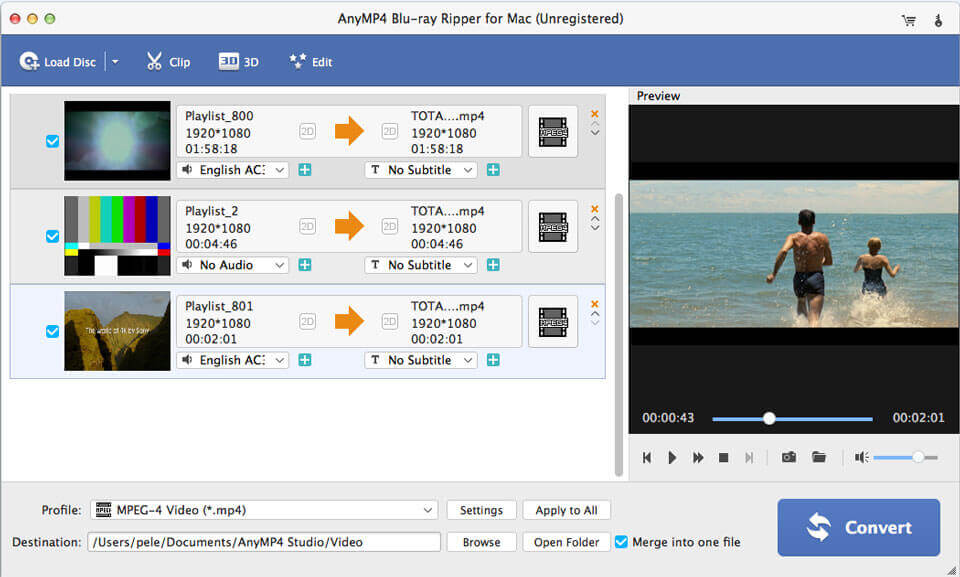Open snapshot folder icon under the preview
Image resolution: width=960 pixels, height=577 pixels.
(818, 457)
